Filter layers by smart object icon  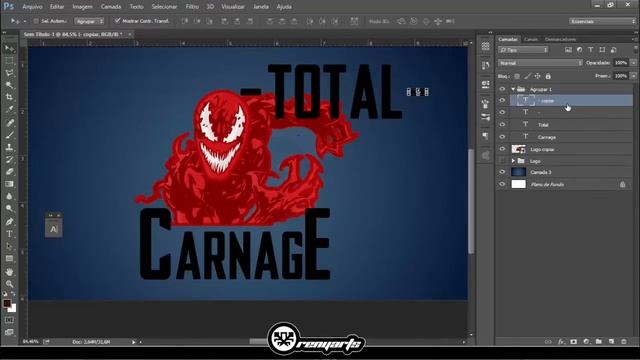613,50
